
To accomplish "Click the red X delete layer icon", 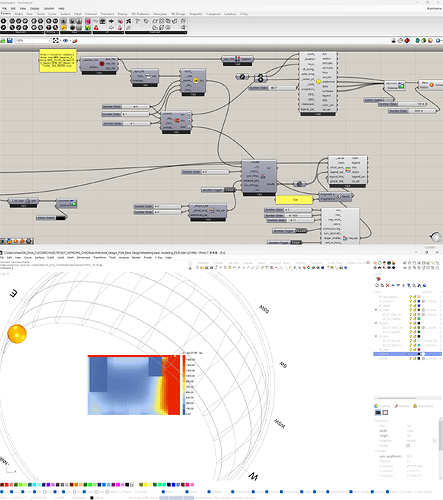I will (387, 285).
